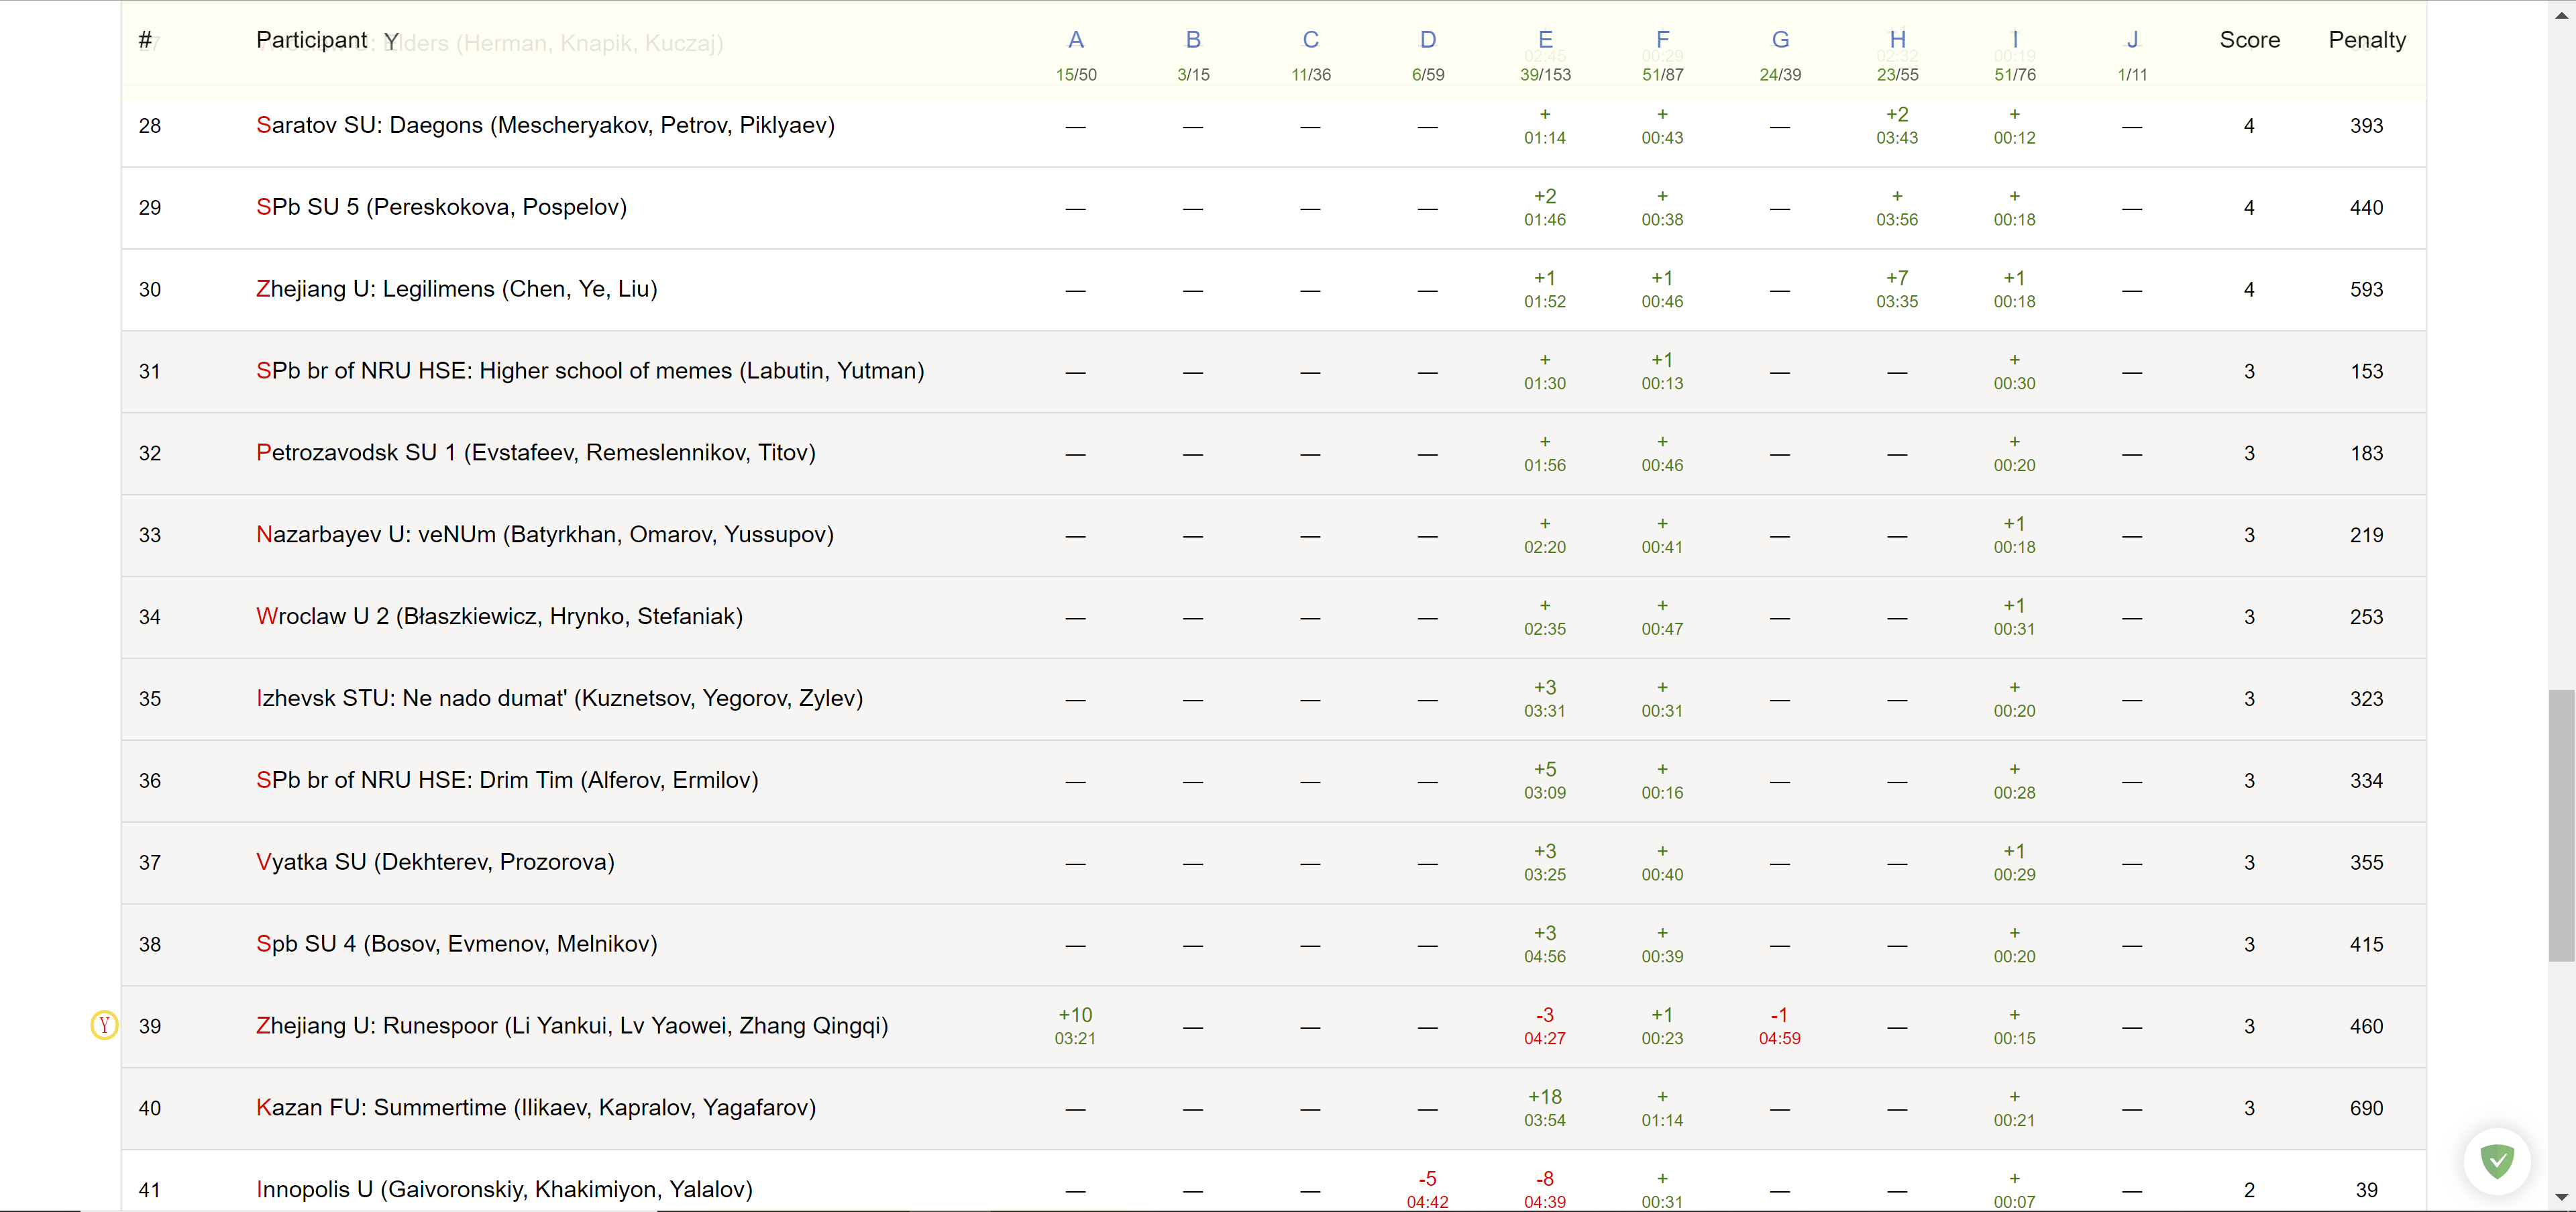The image size is (2576, 1212).
Task: Open problem A column header link
Action: (1075, 40)
